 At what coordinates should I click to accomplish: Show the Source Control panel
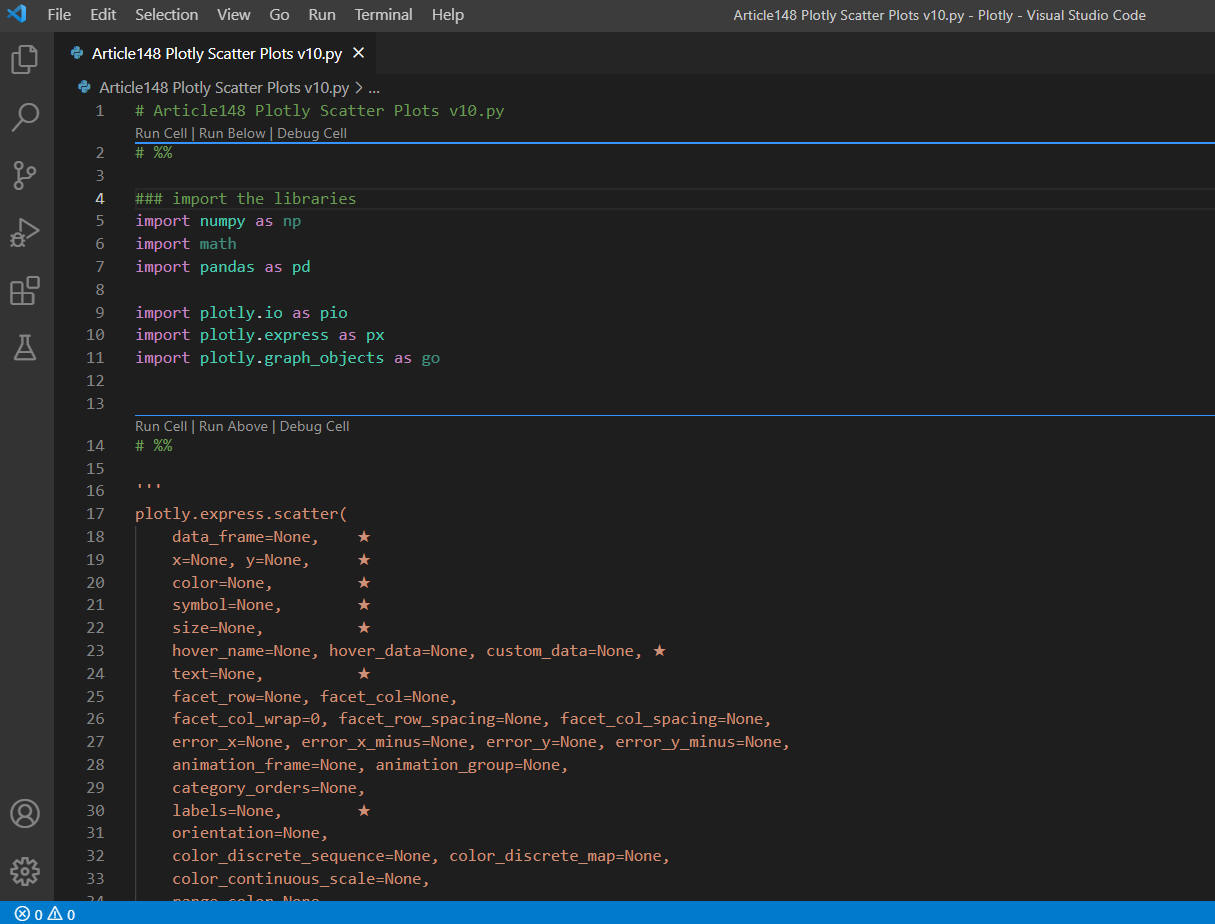(x=25, y=175)
